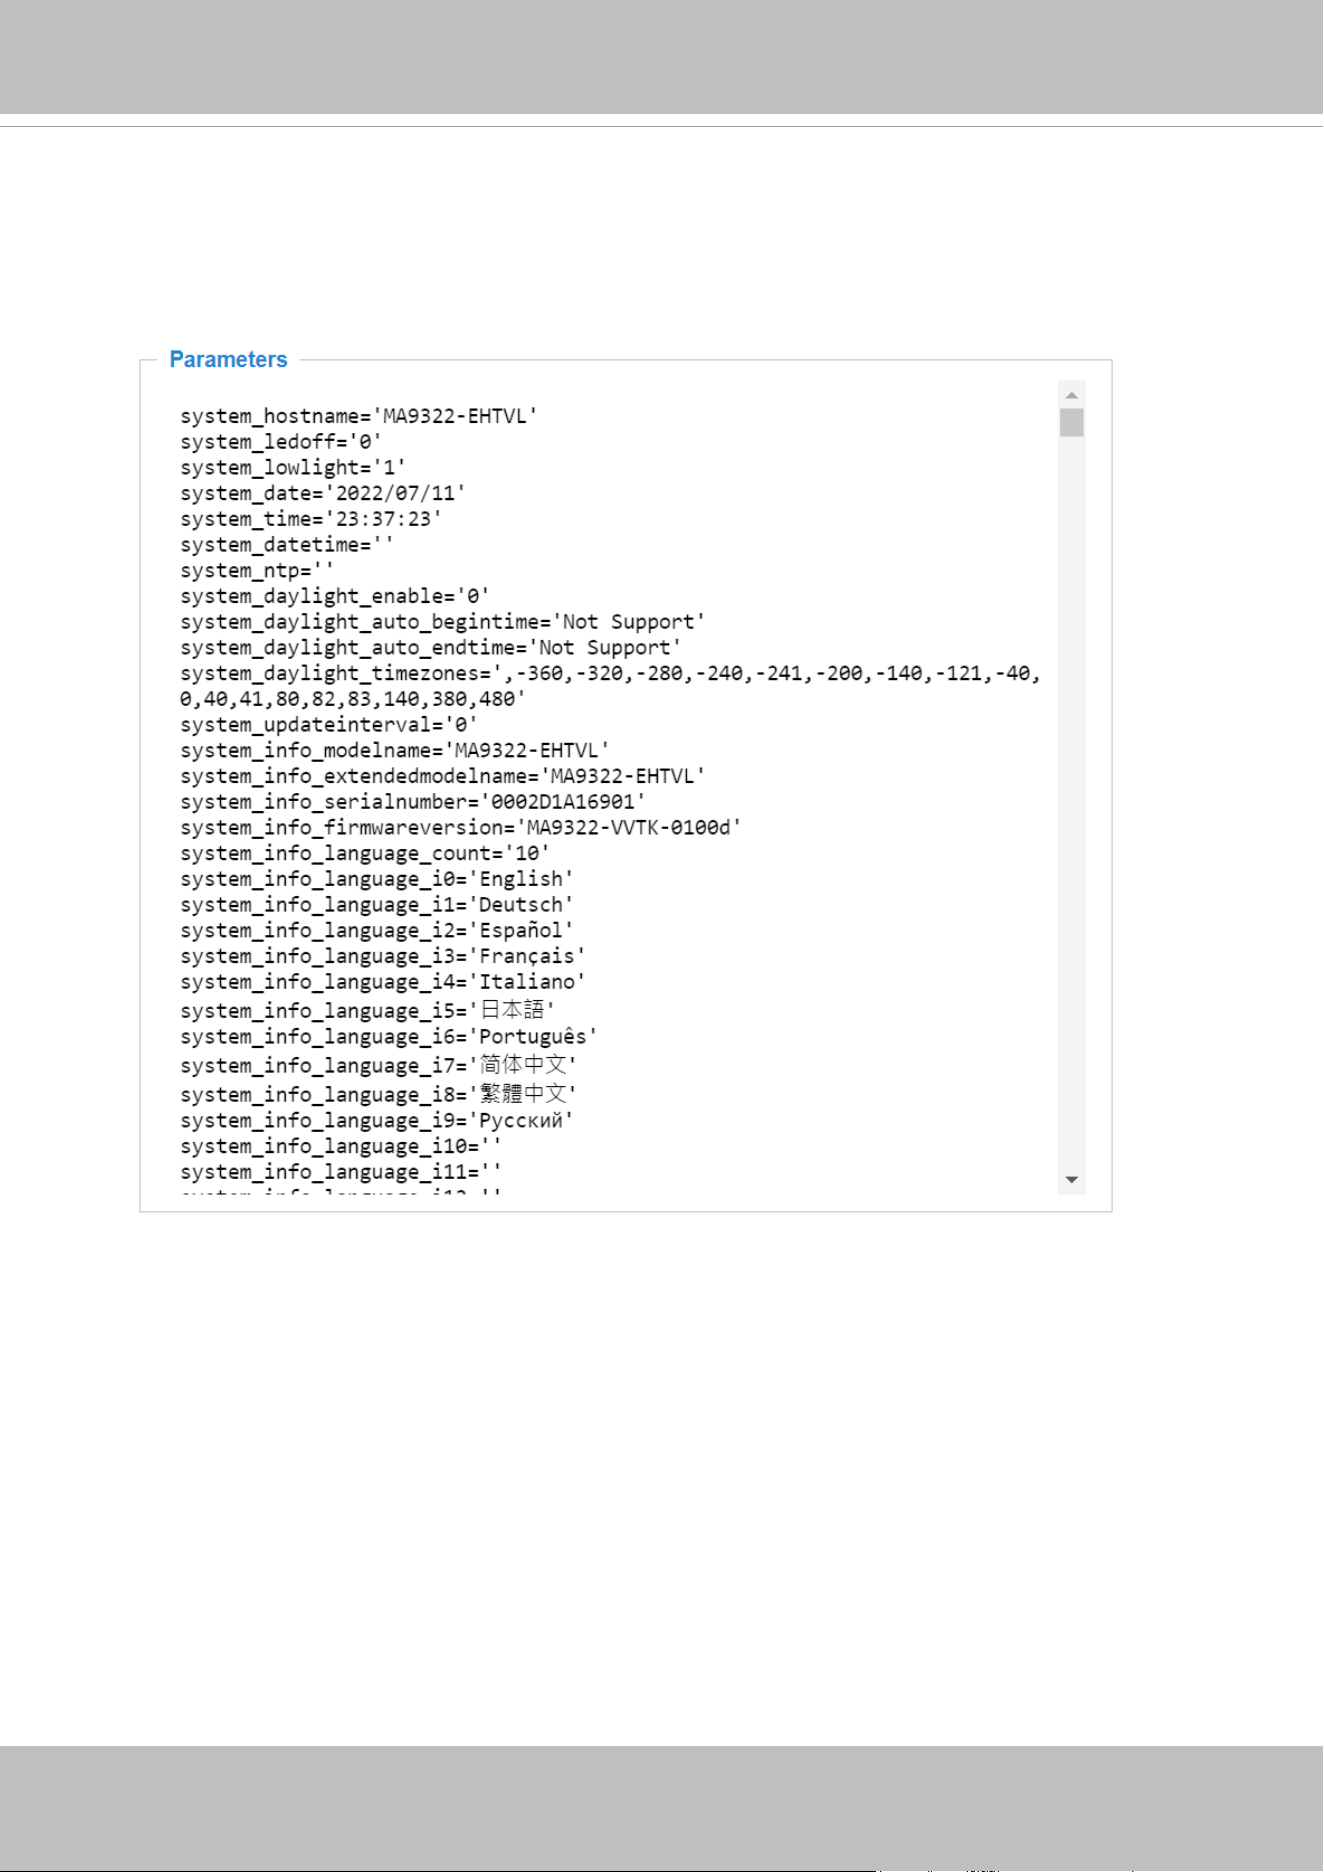This screenshot has height=1872, width=1324.
Task: Click the language_i5 Japanese line
Action: point(368,1010)
